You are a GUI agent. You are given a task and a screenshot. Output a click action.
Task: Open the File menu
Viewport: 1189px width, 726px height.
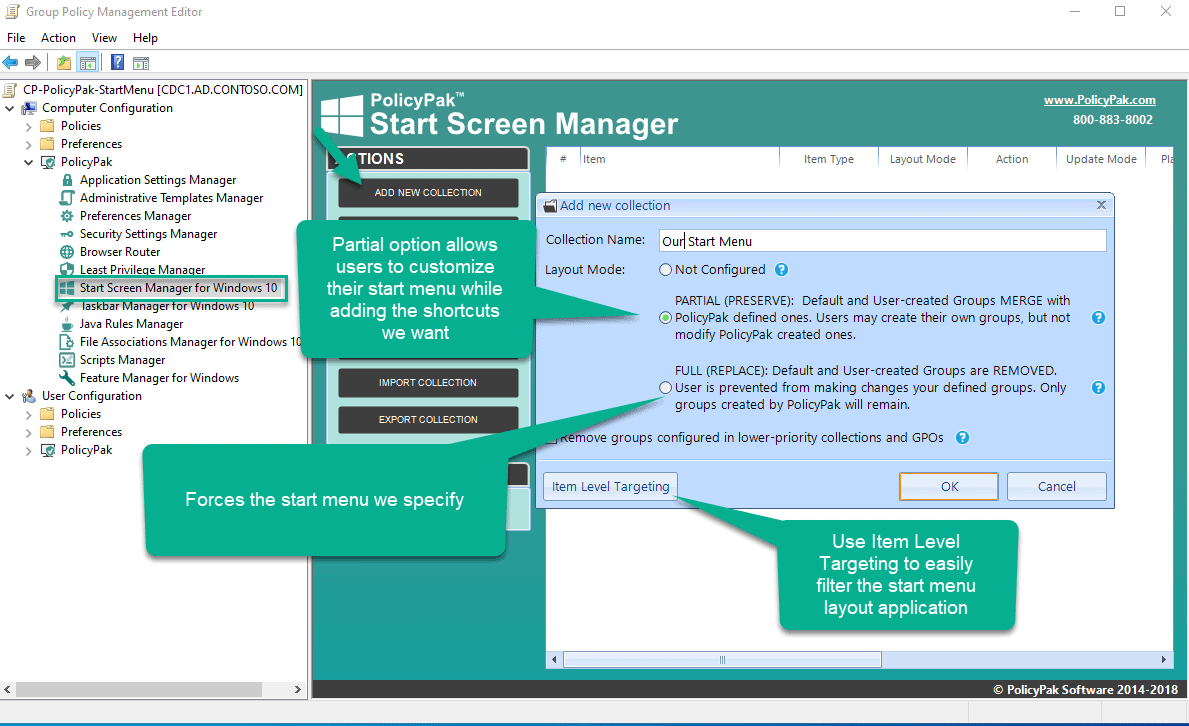coord(16,38)
